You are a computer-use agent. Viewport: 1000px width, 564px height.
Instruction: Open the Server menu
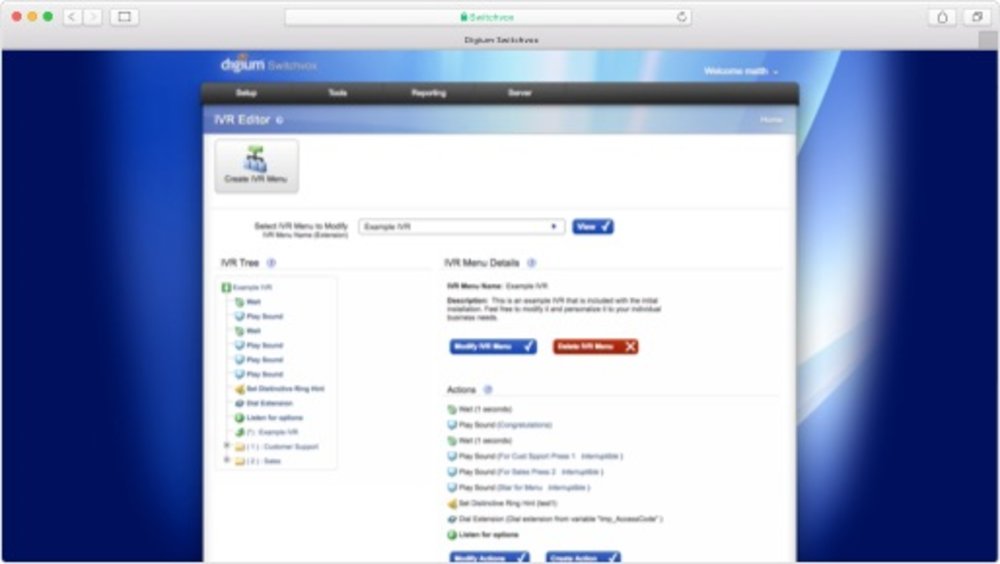coord(520,93)
